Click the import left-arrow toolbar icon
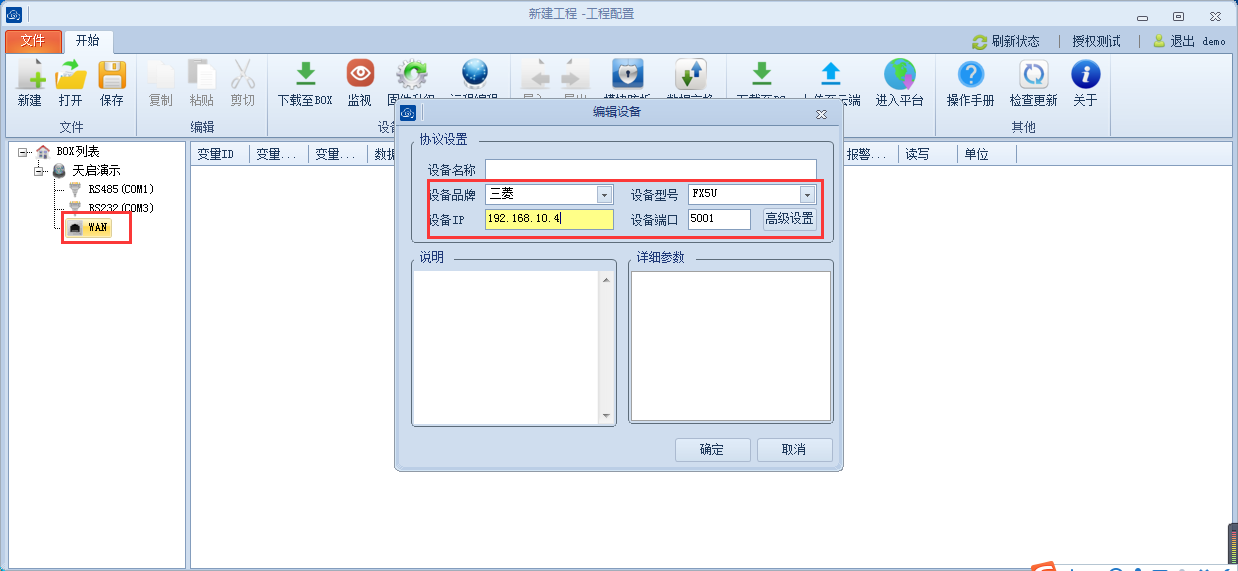The height and width of the screenshot is (571, 1238). pos(534,75)
